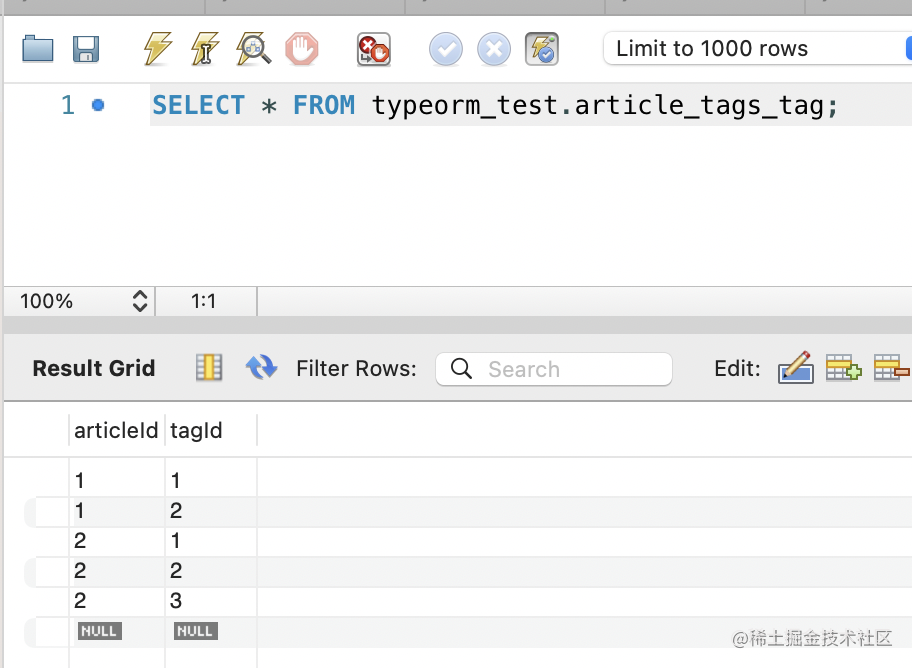Viewport: 912px width, 668px height.
Task: Insert new row in result grid
Action: pos(843,368)
